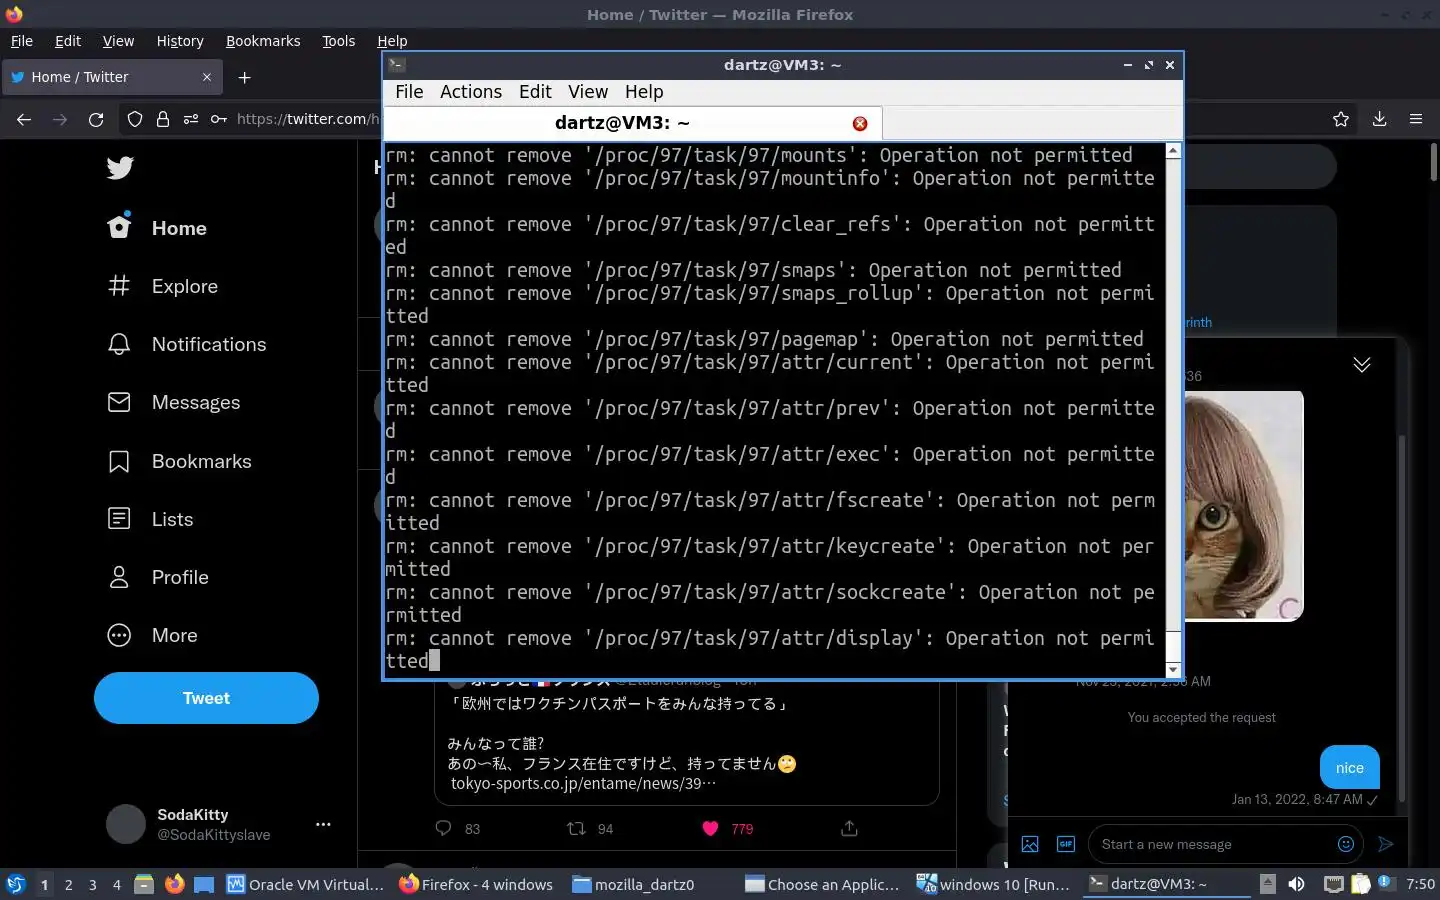Screen dimensions: 1440x900
Task: Close the Home / Twitter tab
Action: (207, 77)
